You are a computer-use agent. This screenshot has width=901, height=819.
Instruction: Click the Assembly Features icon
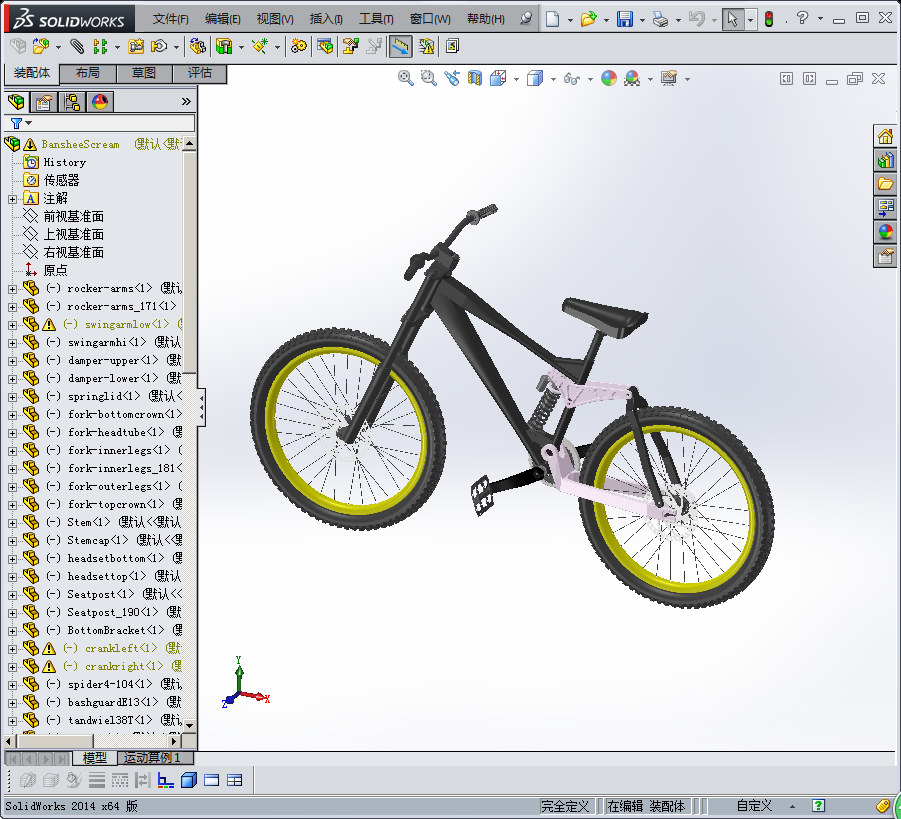tap(224, 46)
